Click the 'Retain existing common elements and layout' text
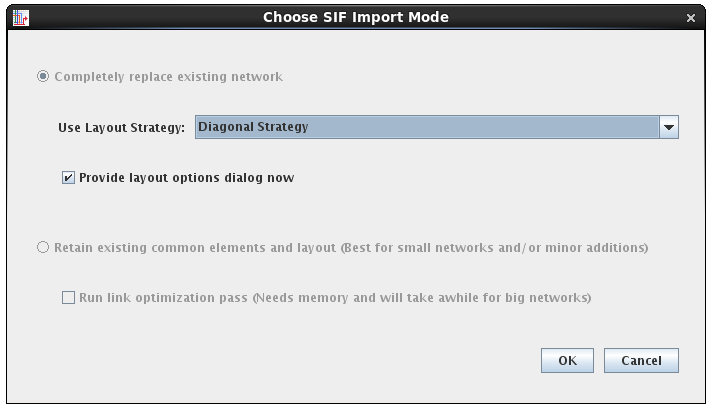The image size is (712, 409). [195, 247]
